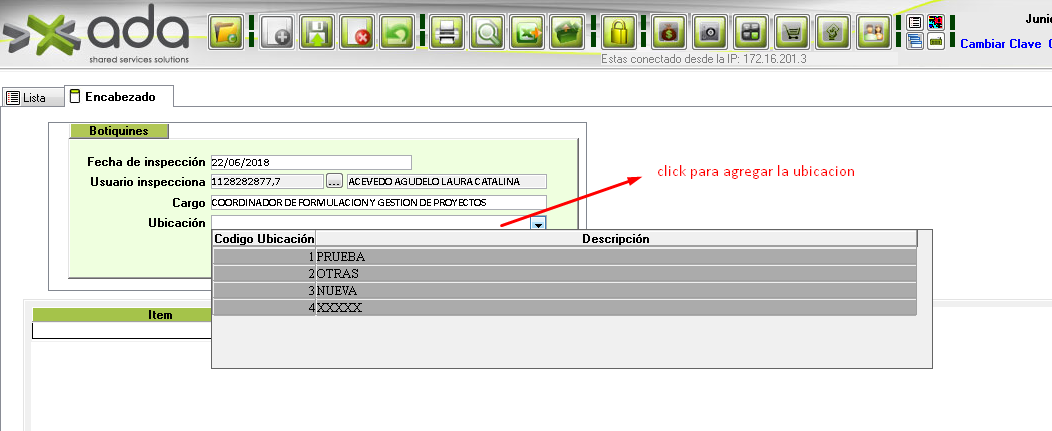The width and height of the screenshot is (1052, 431).
Task: Click the Cargo input field
Action: [x=378, y=202]
